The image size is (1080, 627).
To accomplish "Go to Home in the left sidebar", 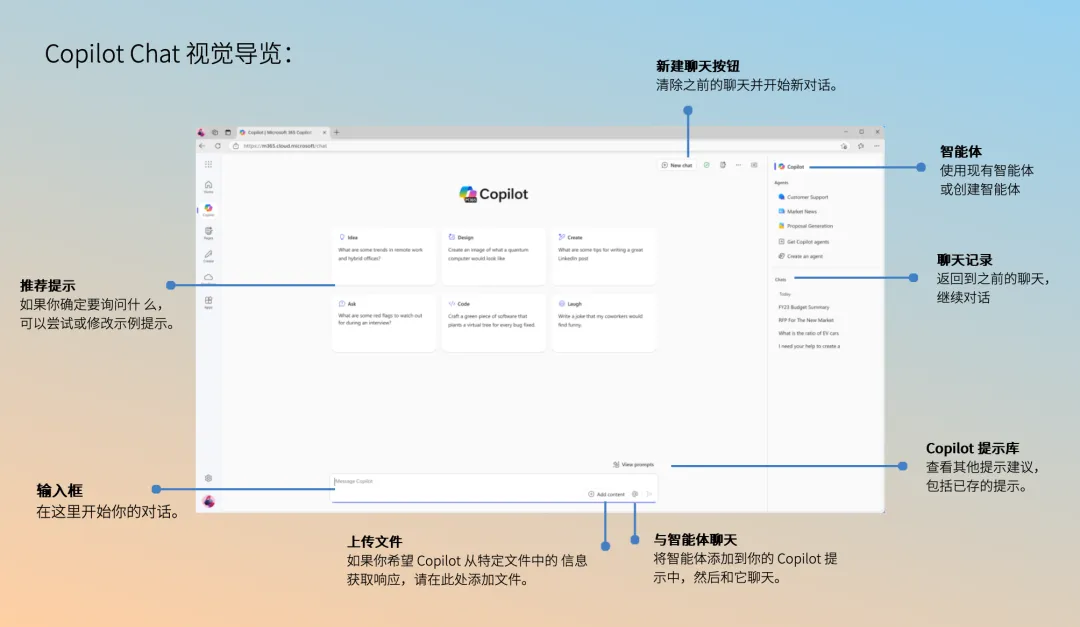I will point(208,187).
